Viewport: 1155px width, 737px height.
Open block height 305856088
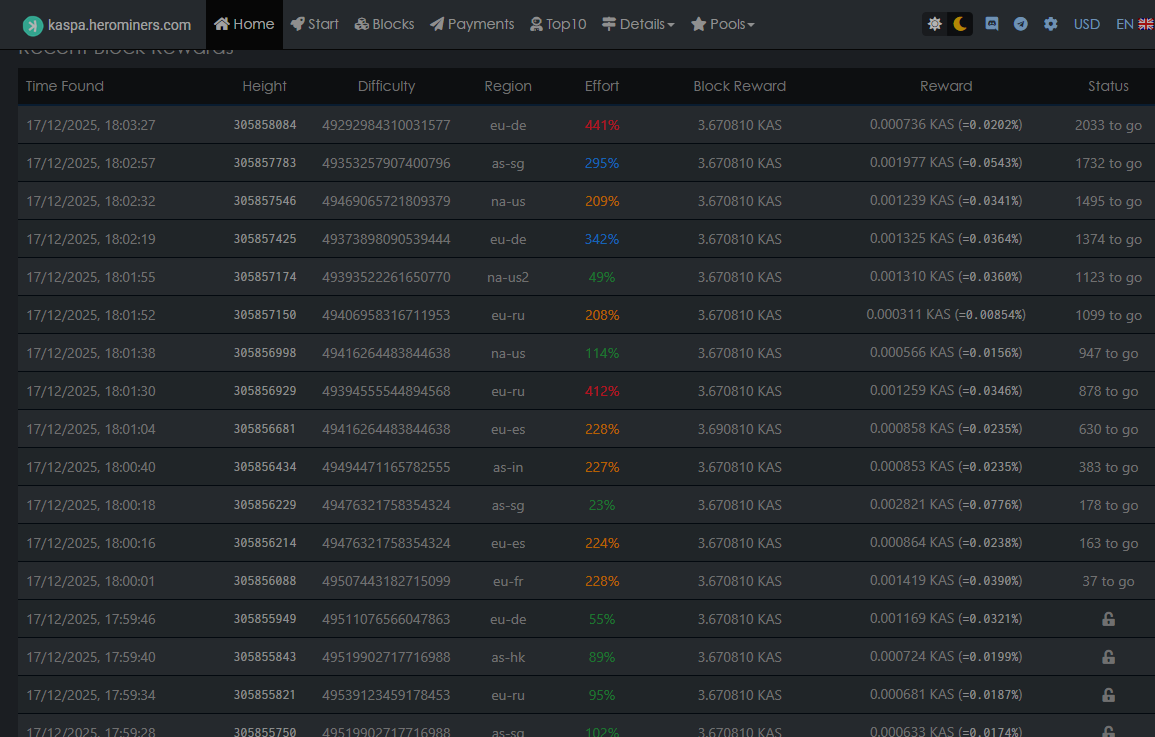coord(264,581)
